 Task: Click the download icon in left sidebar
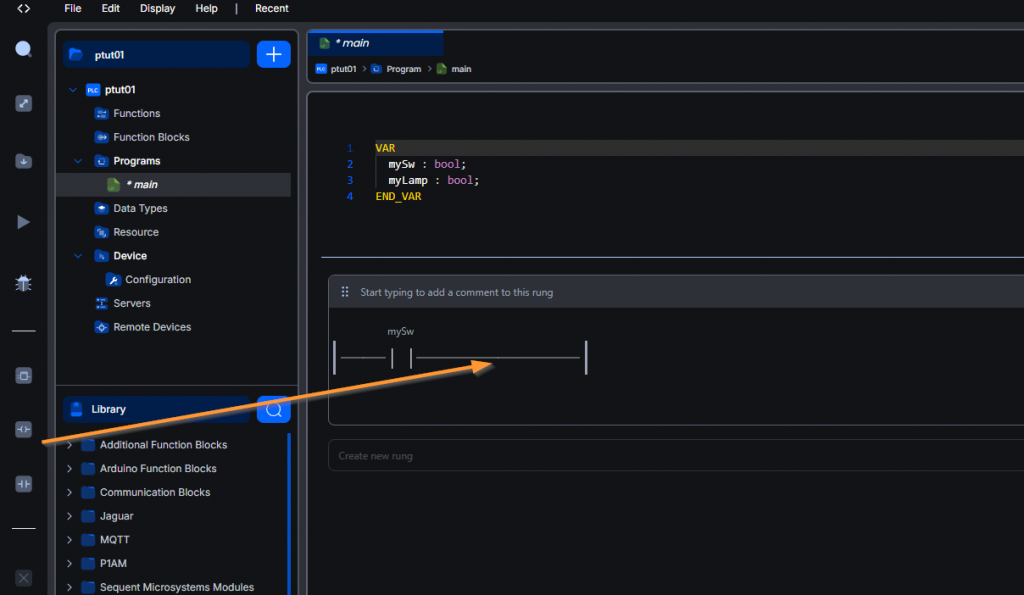point(23,161)
